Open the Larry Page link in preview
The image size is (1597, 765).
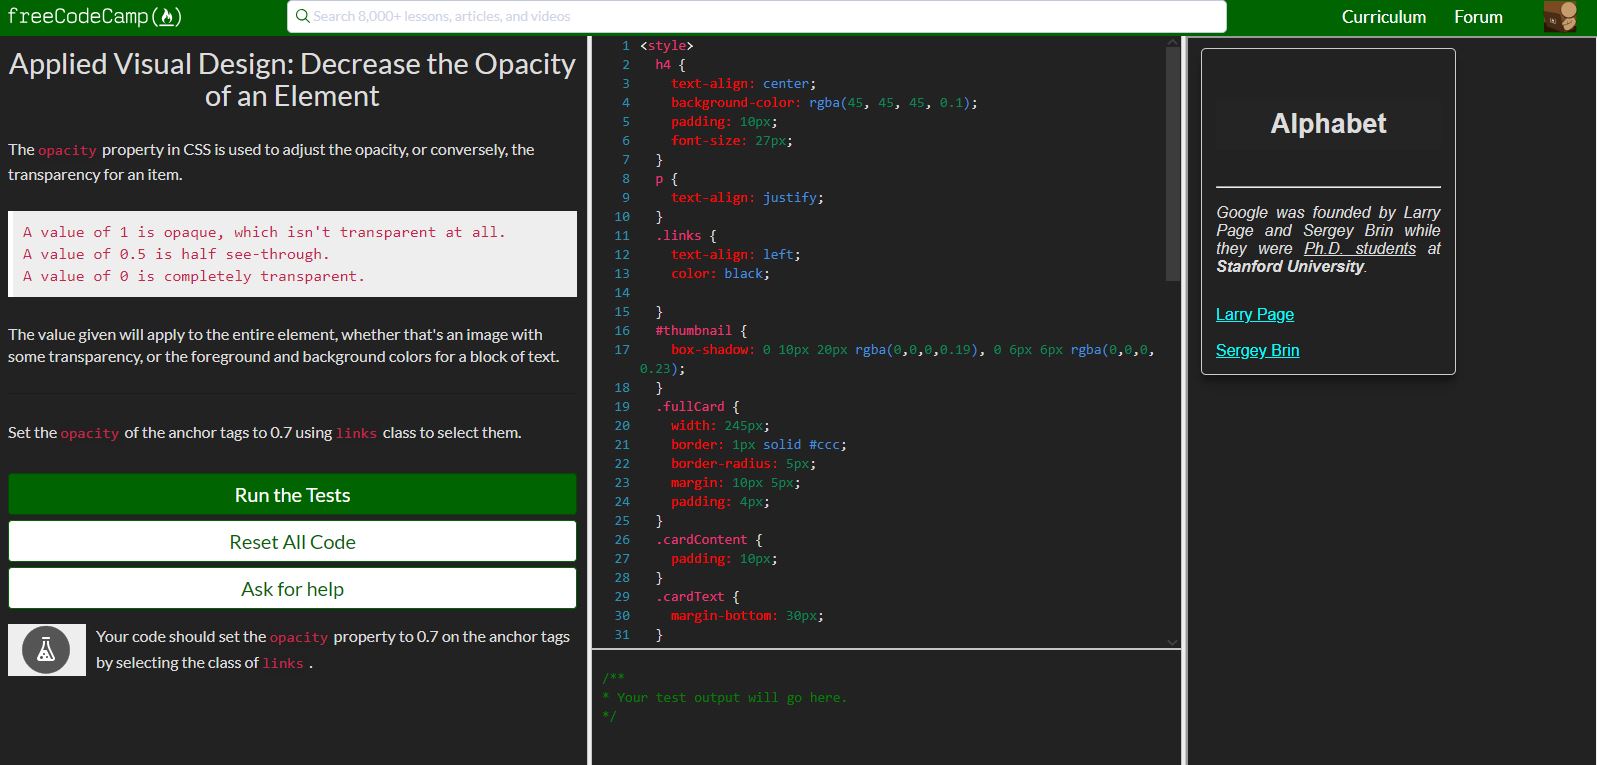tap(1254, 314)
